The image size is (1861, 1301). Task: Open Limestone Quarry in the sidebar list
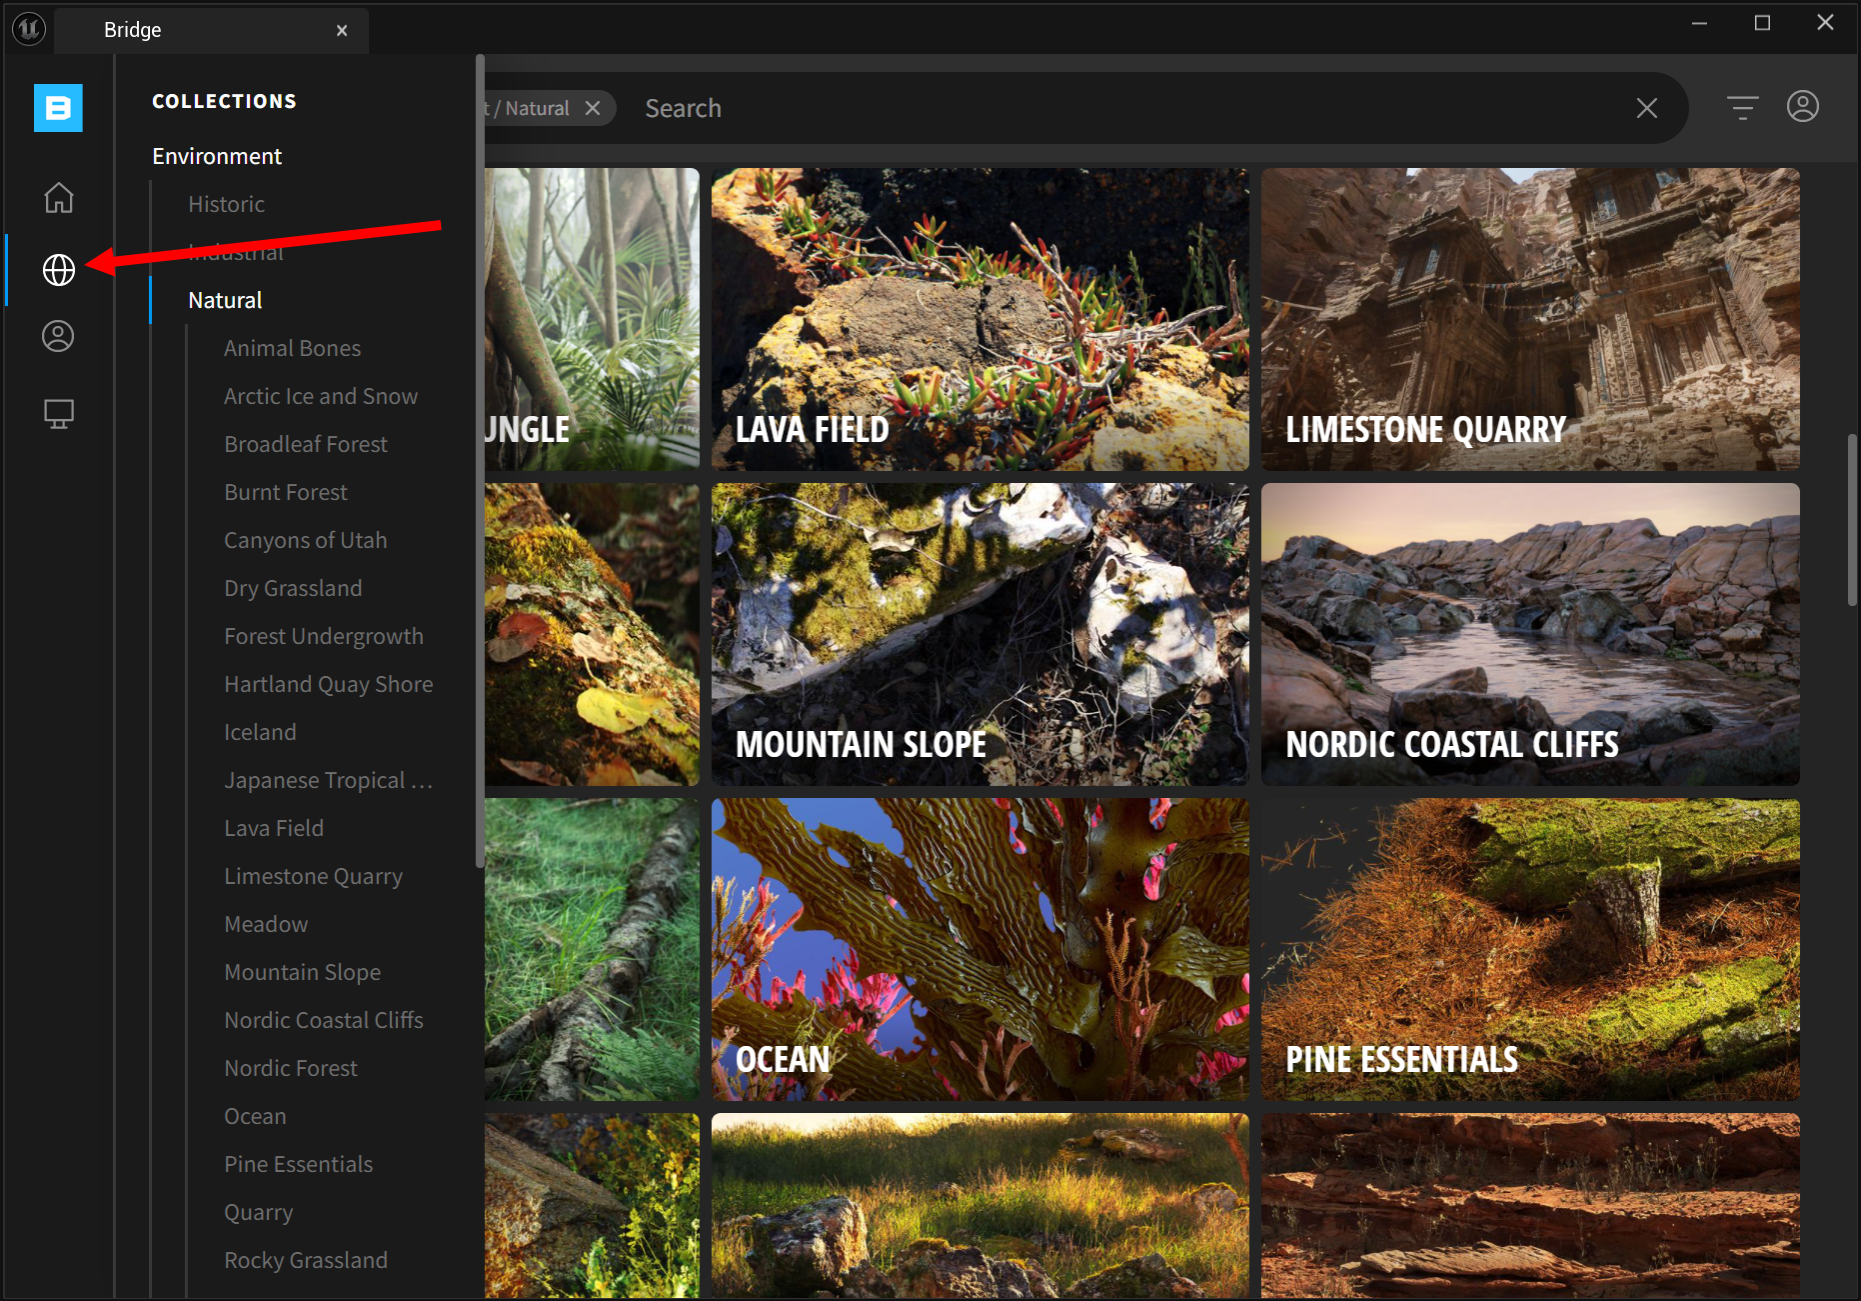pos(313,876)
